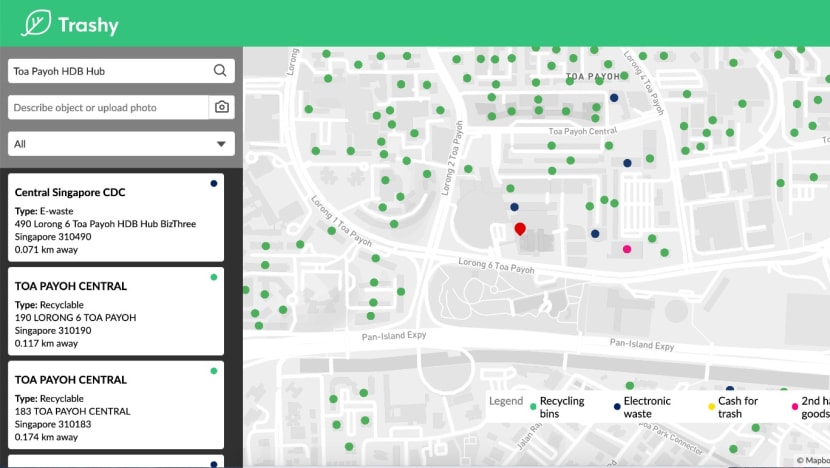Click the Lorong 6 Toa Payoh road label
Viewport: 830px width, 468px height.
pyautogui.click(x=496, y=266)
